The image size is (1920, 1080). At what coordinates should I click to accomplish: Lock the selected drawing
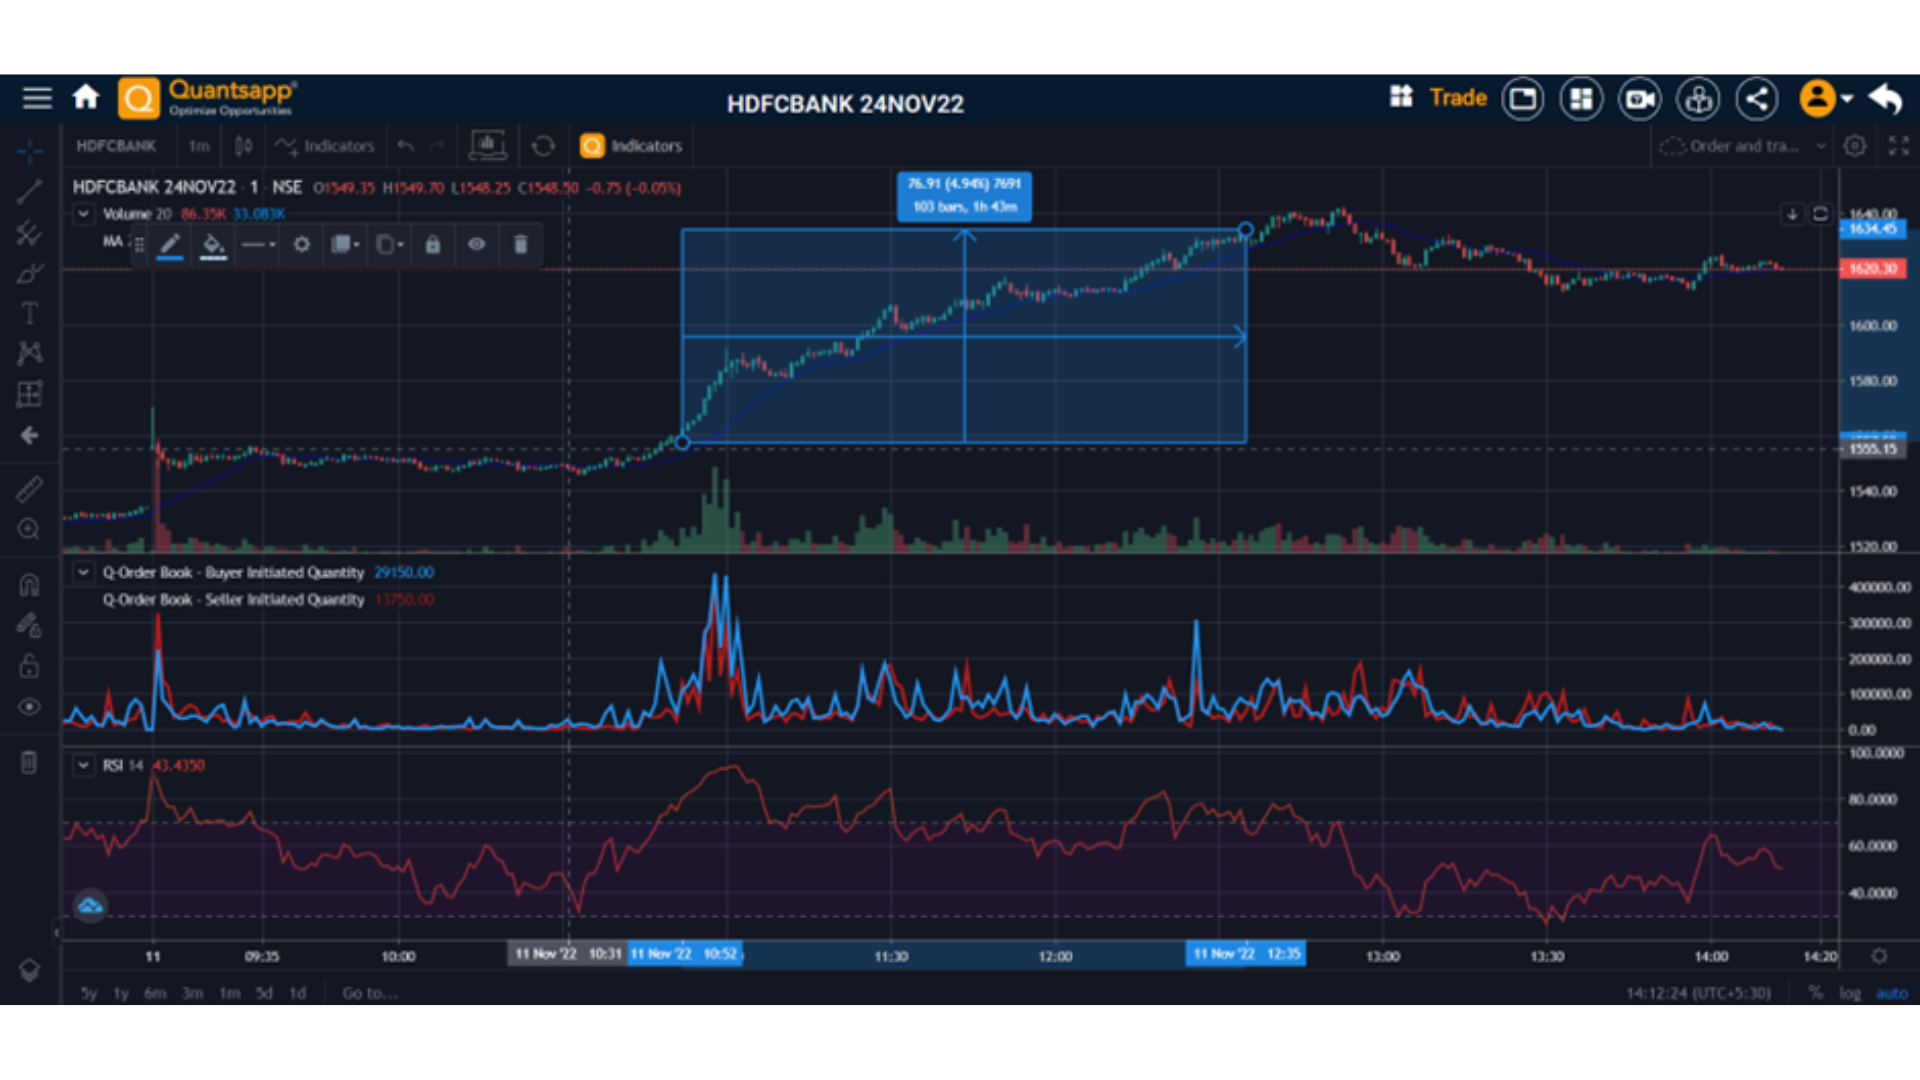coord(432,245)
